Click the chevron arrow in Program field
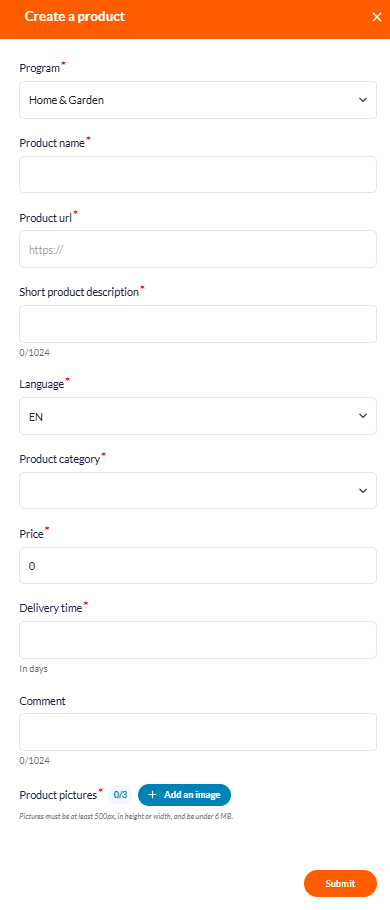Screen dimensions: 390x910 click(x=363, y=100)
